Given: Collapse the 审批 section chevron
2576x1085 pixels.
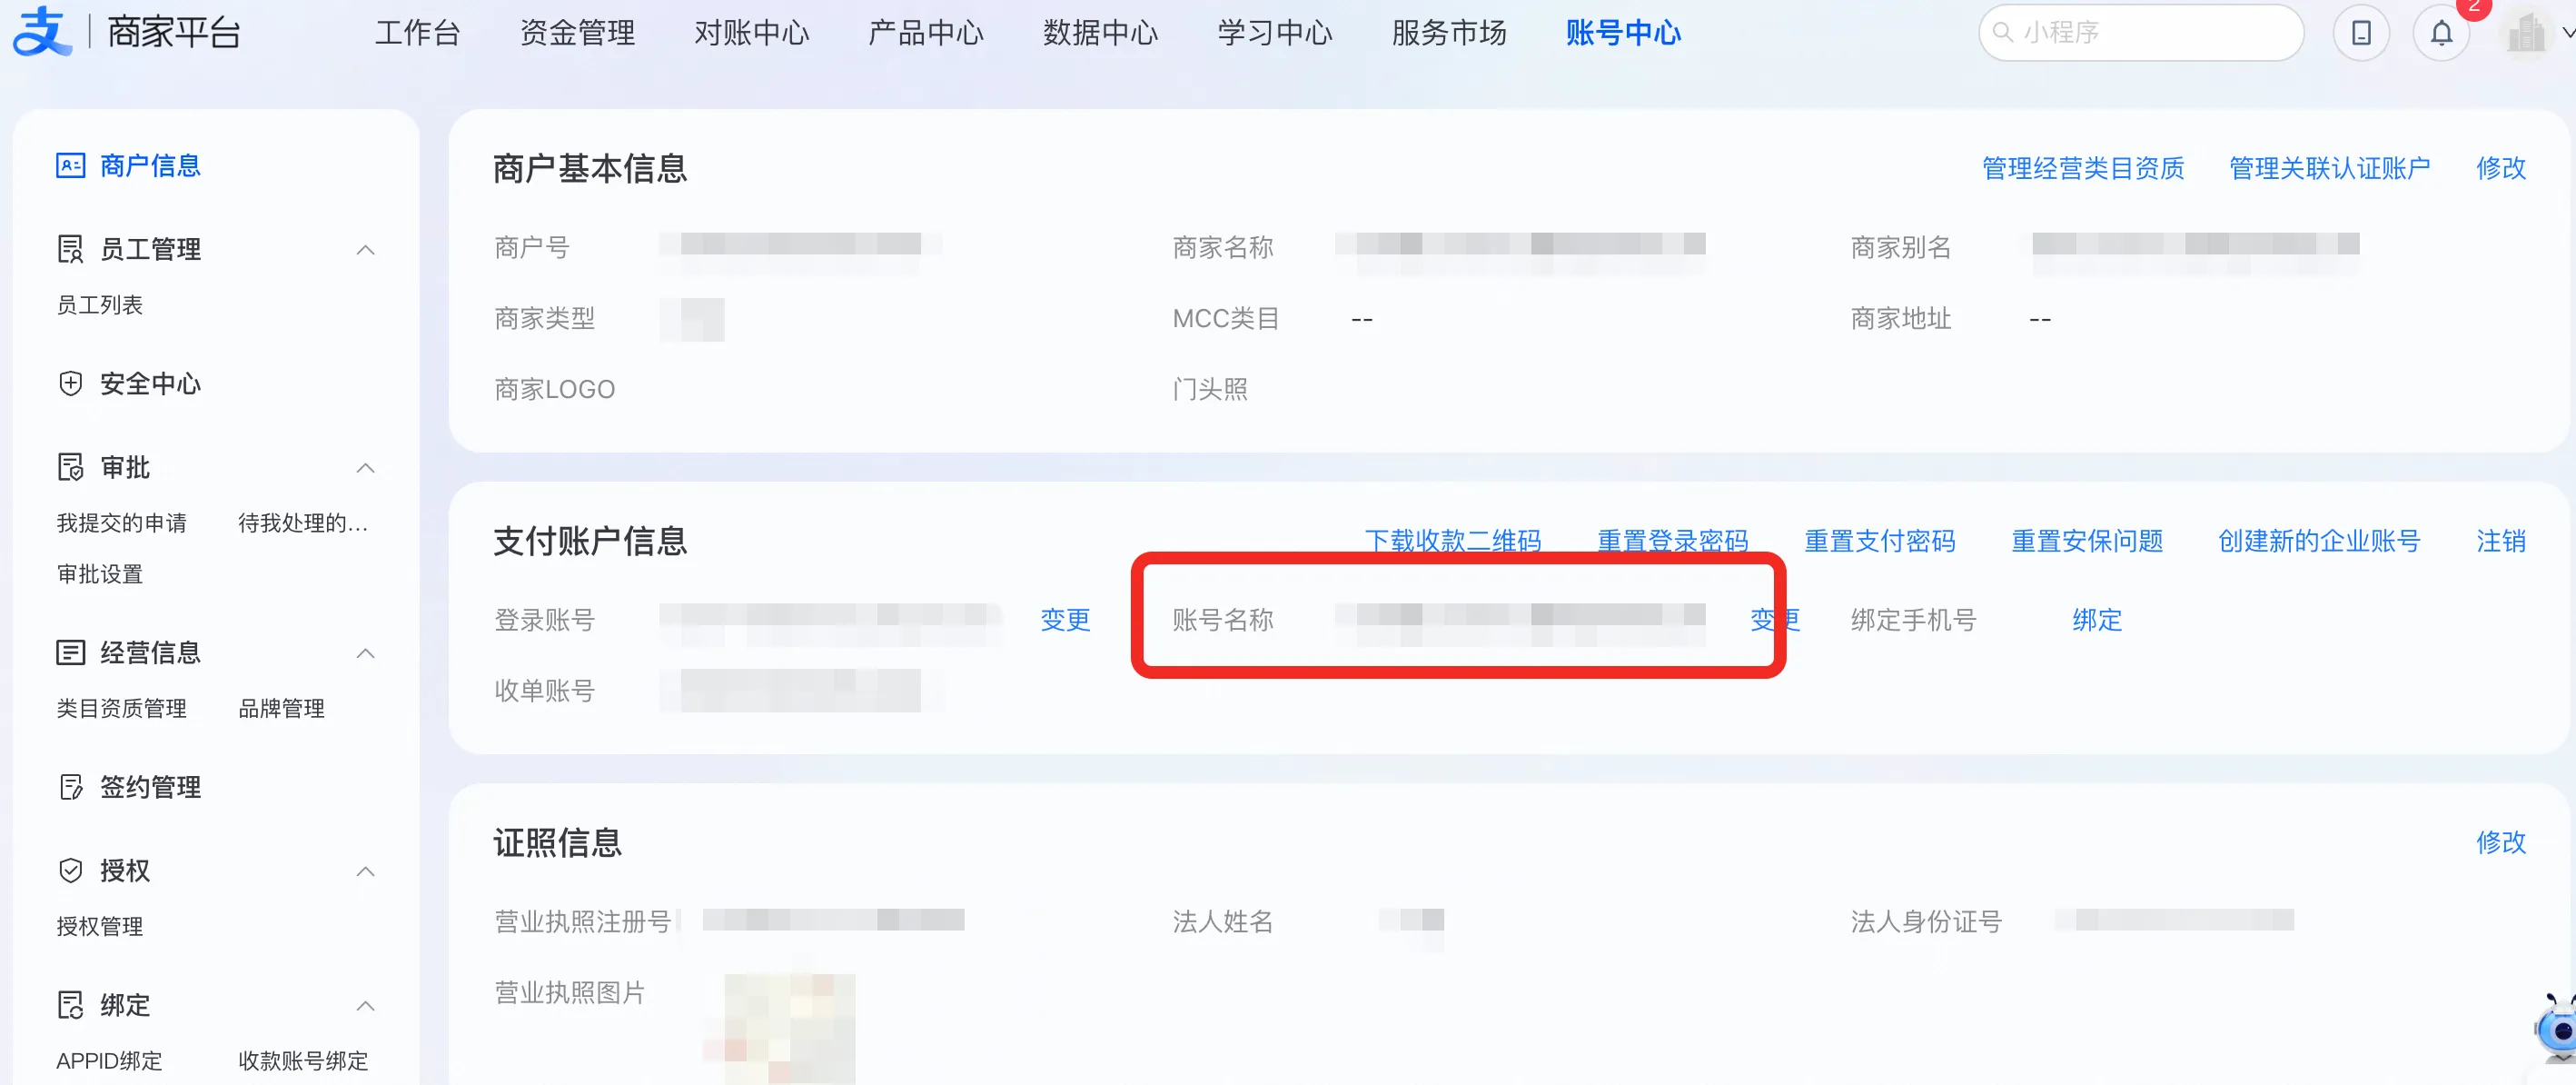Looking at the screenshot, I should click(x=366, y=467).
